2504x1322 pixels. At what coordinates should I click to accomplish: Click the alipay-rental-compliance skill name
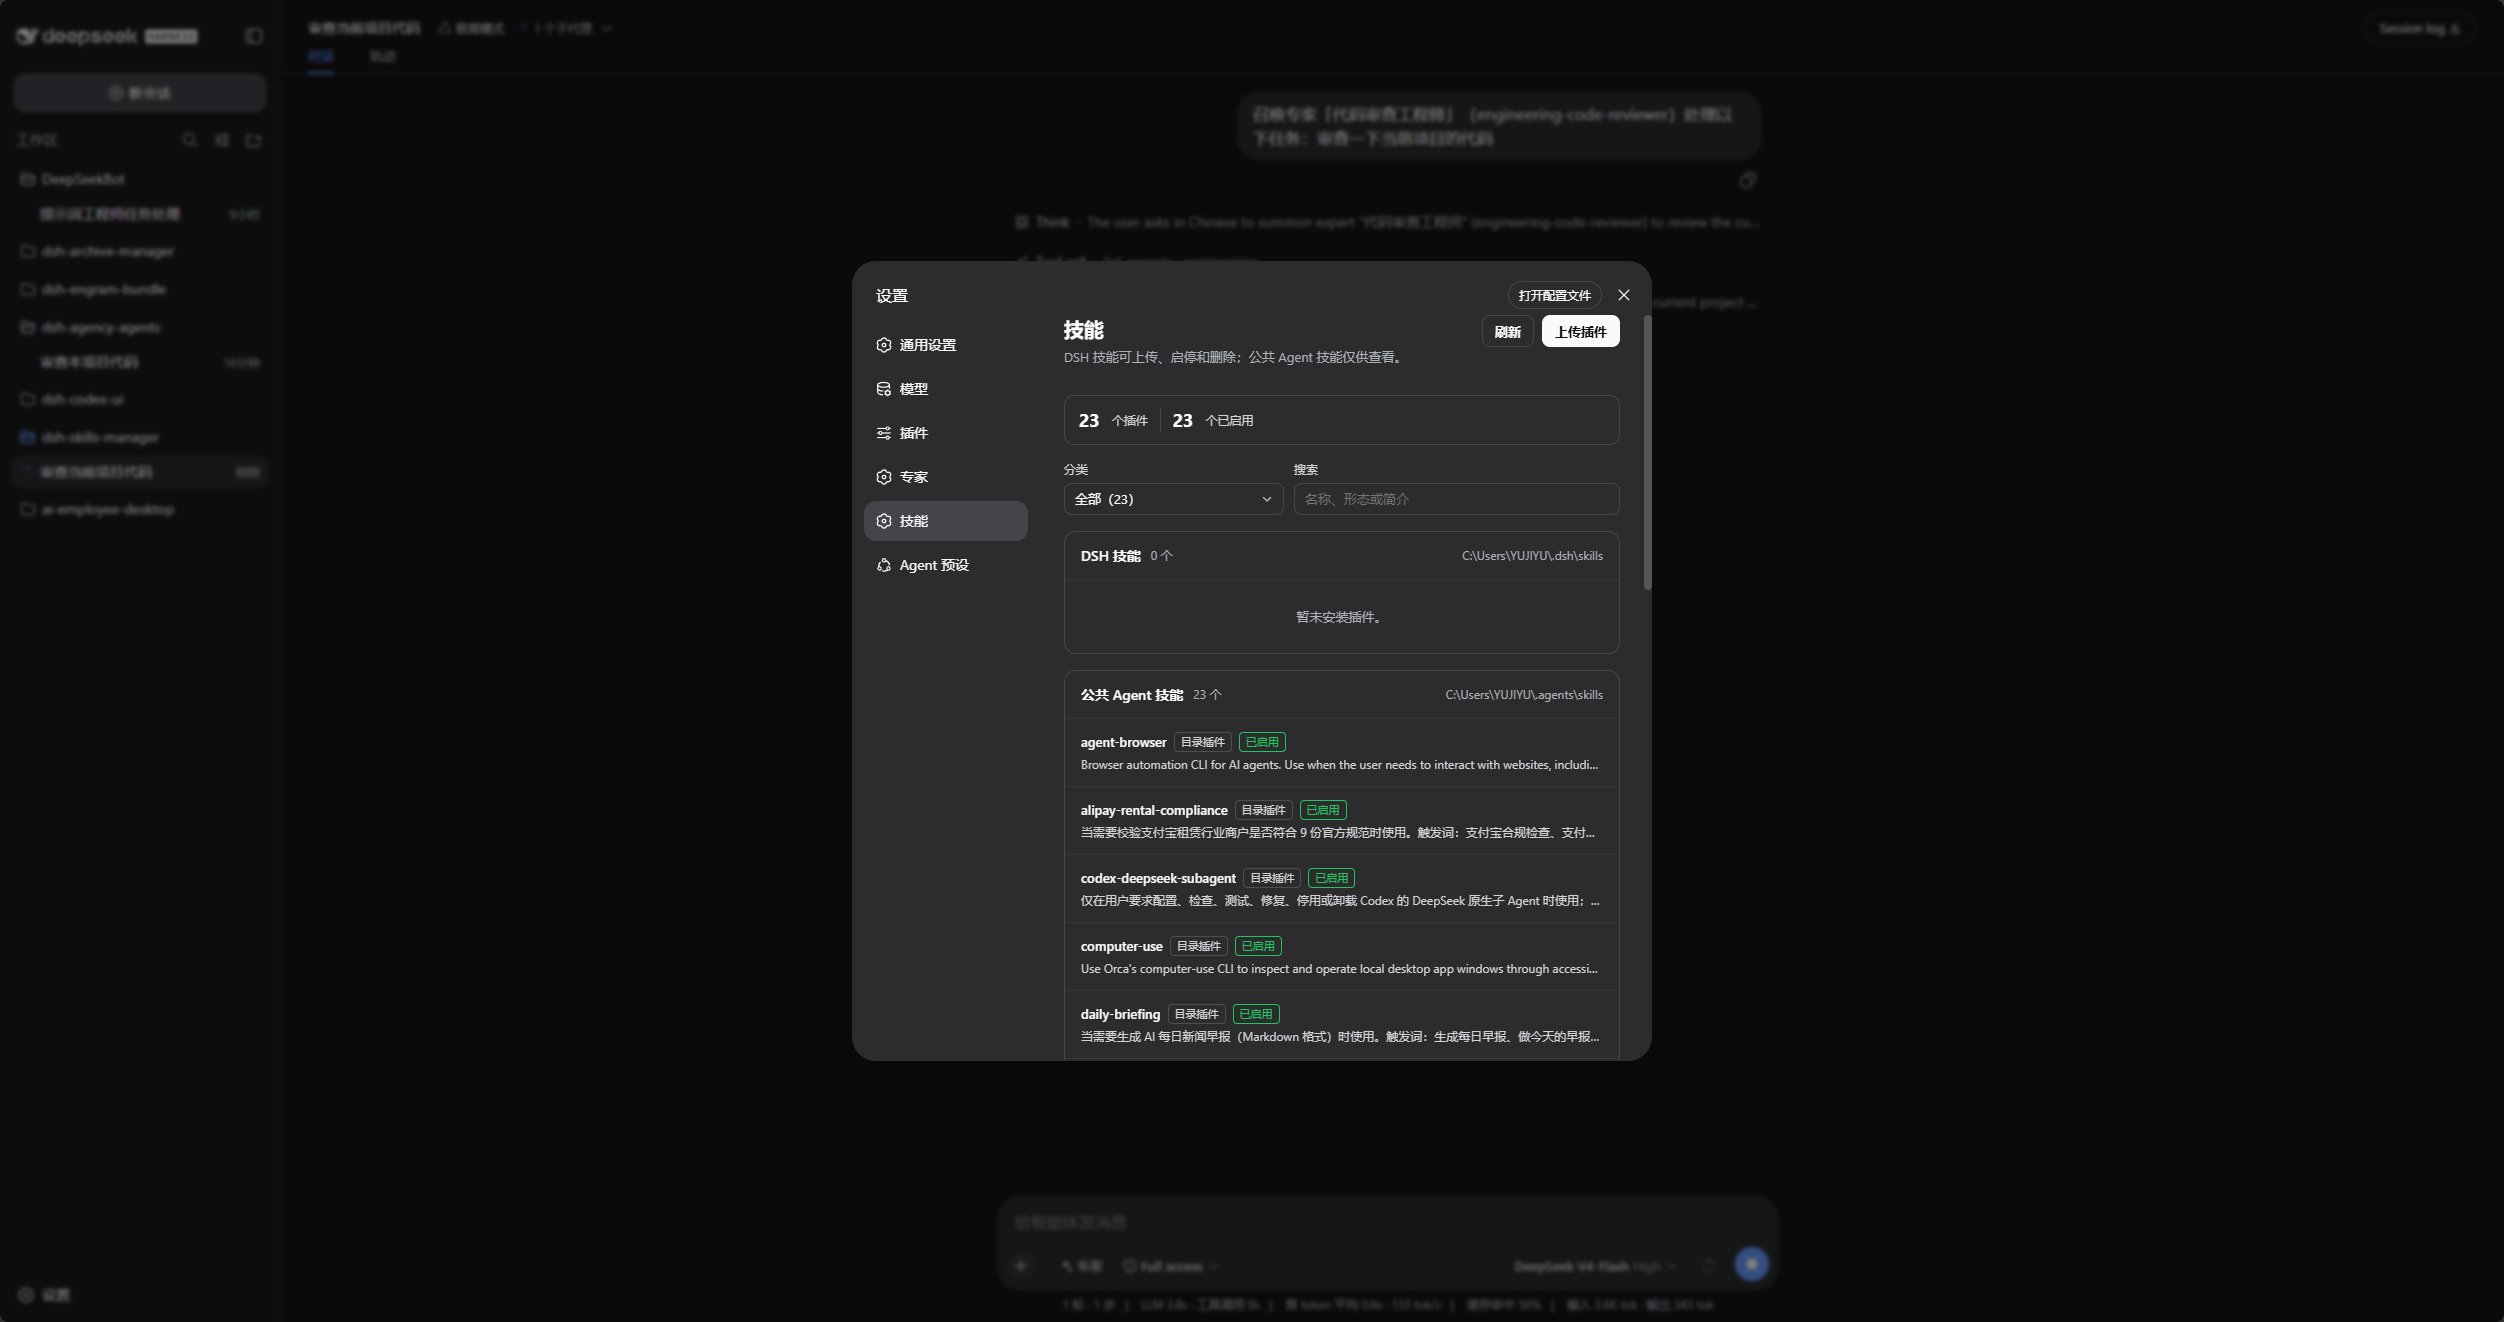pos(1153,810)
